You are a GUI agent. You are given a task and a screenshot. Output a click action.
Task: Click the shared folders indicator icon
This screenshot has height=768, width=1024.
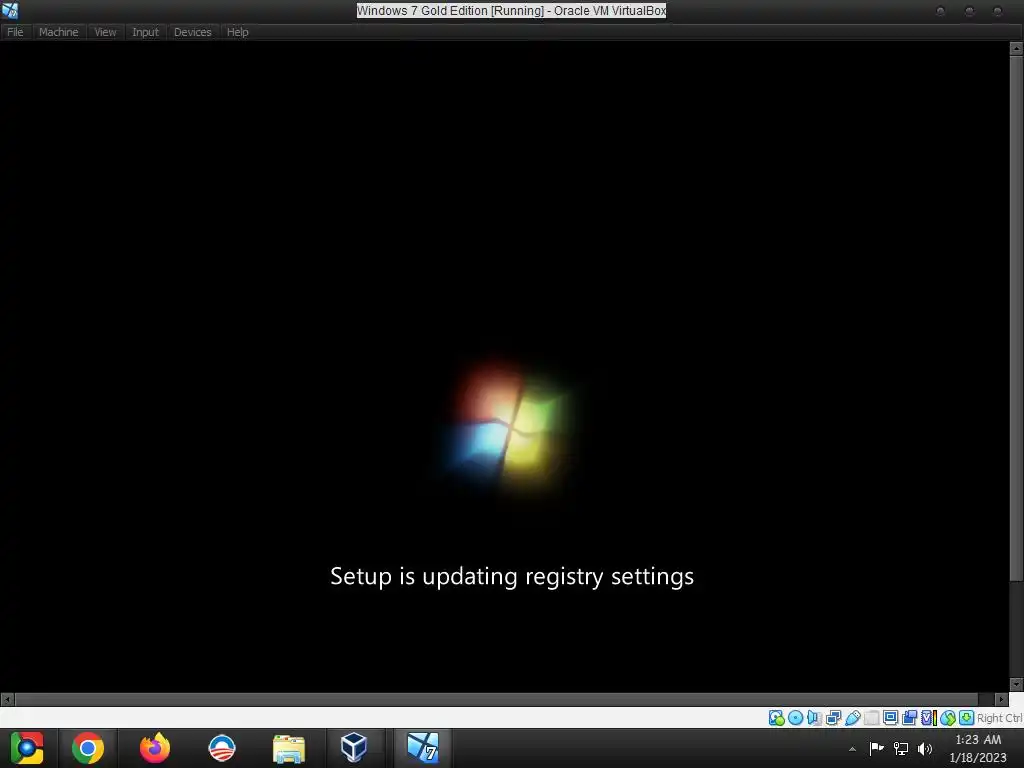[871, 718]
